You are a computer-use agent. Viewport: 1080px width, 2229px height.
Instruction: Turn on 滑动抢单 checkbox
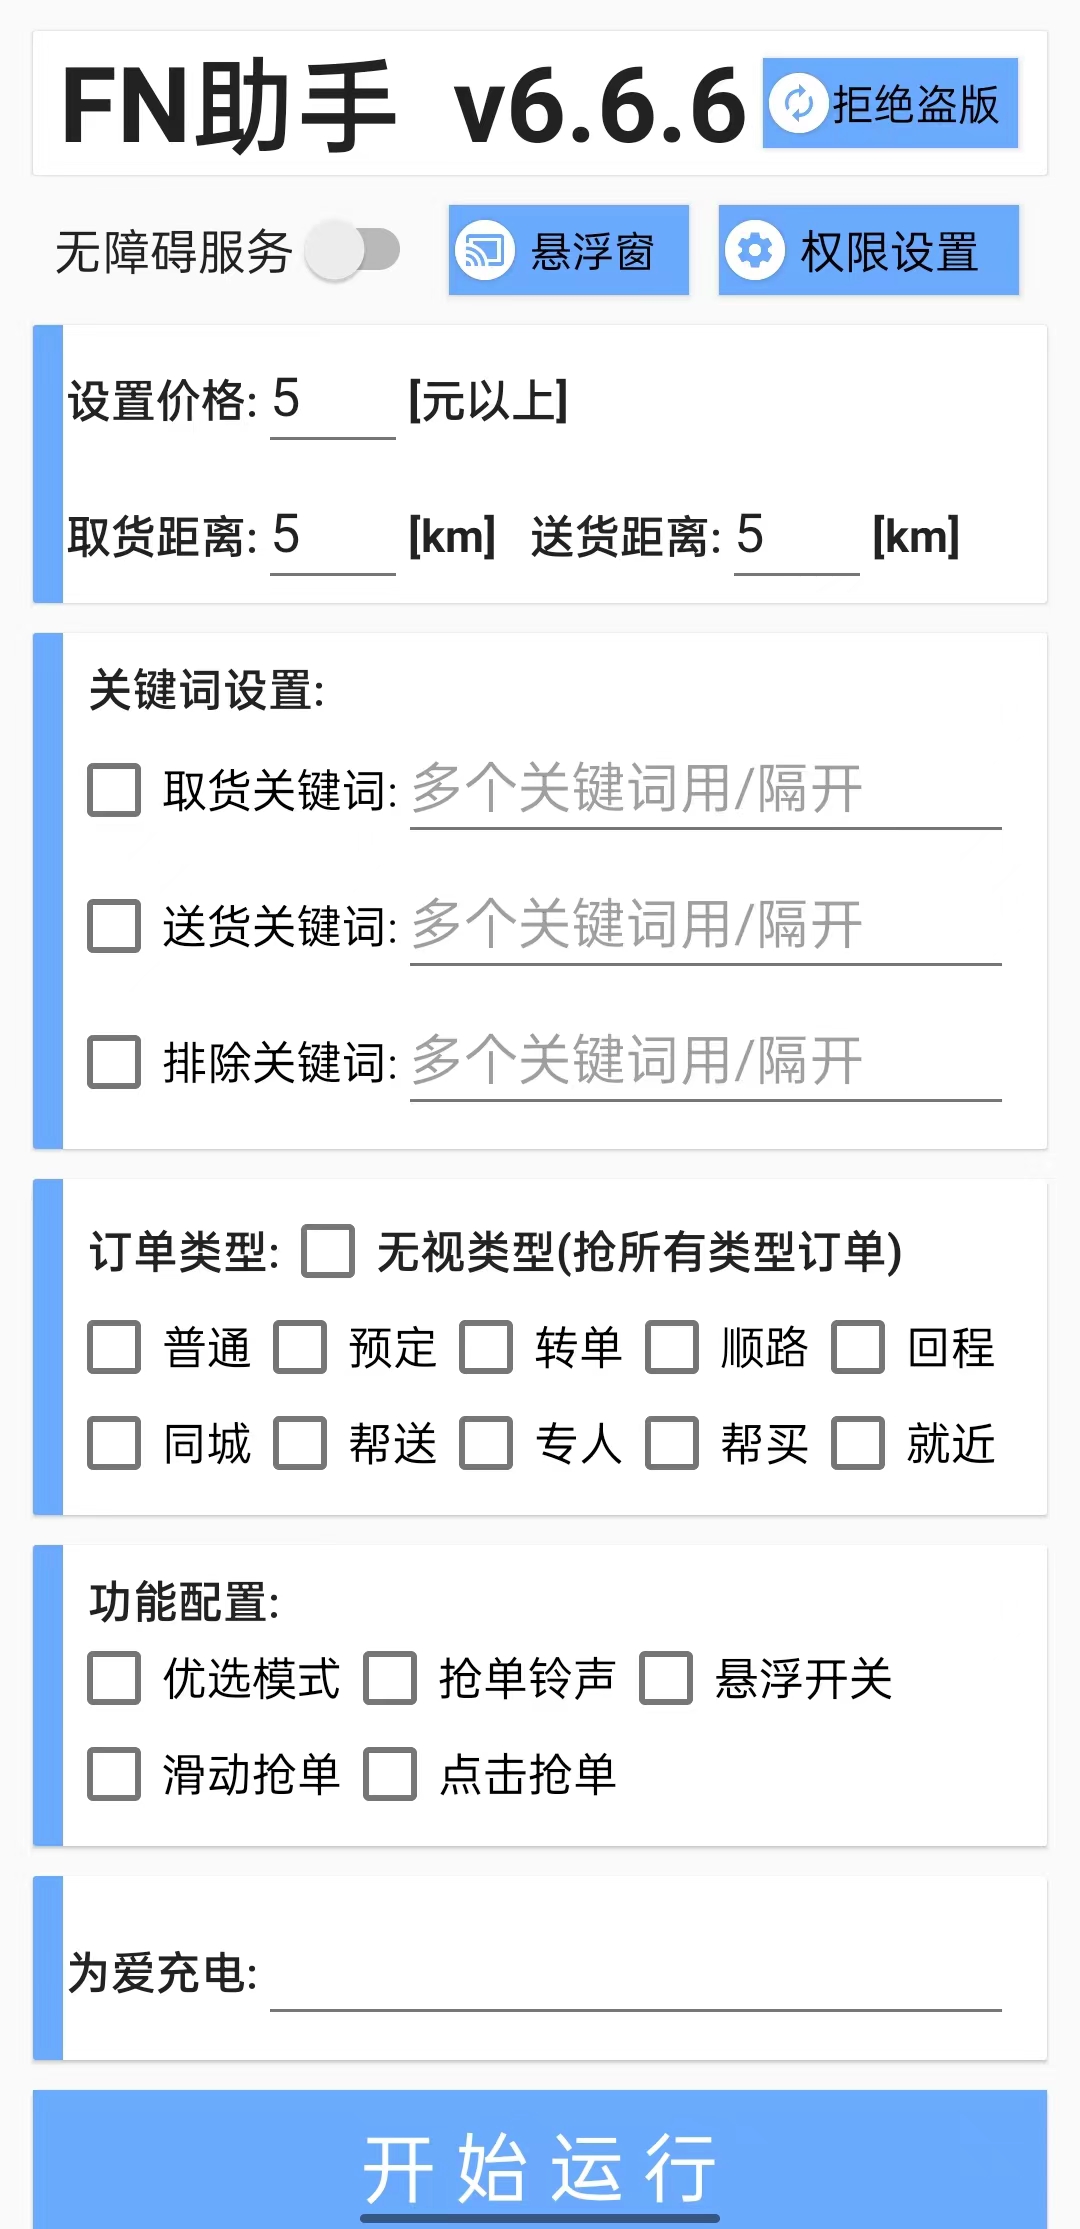tap(114, 1774)
